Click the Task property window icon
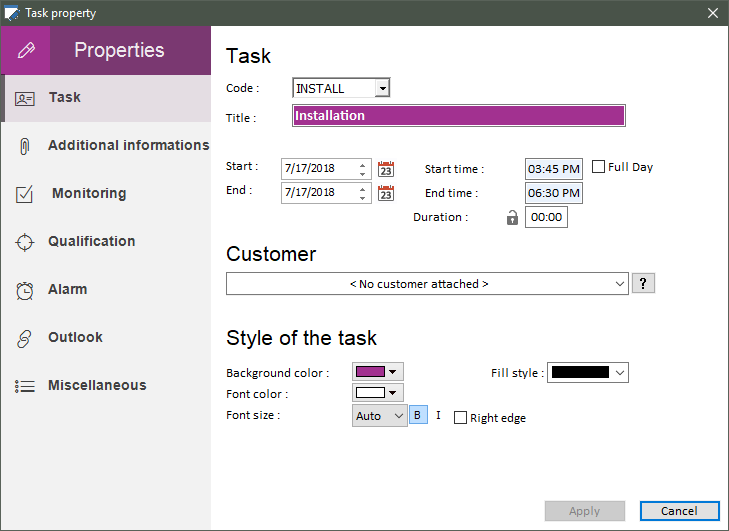Screen dimensions: 729x531 [x=12, y=13]
